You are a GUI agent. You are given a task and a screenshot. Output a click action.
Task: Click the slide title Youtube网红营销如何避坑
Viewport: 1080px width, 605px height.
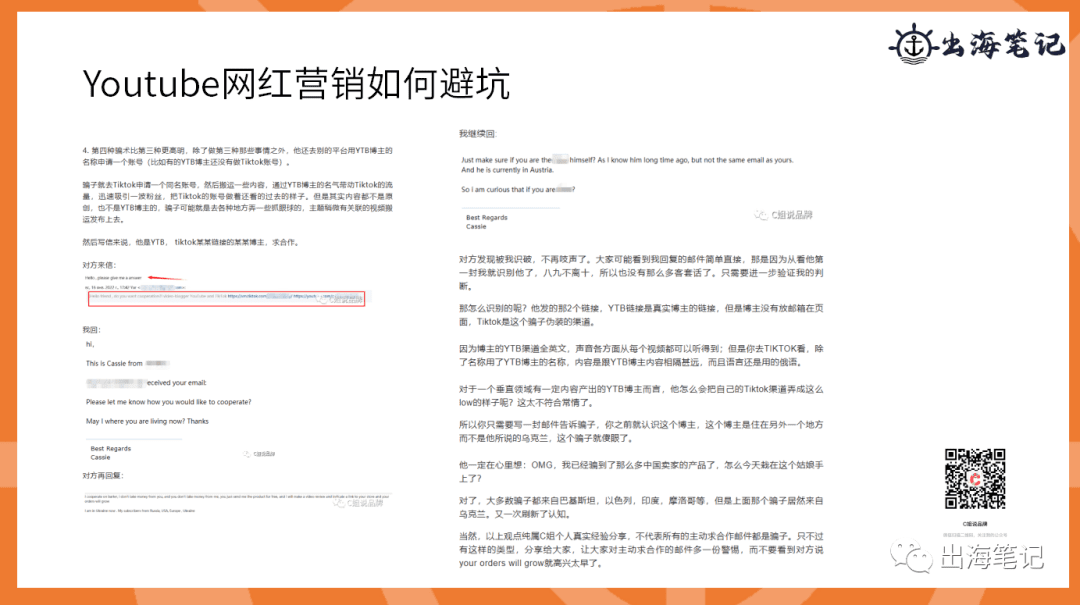click(296, 84)
